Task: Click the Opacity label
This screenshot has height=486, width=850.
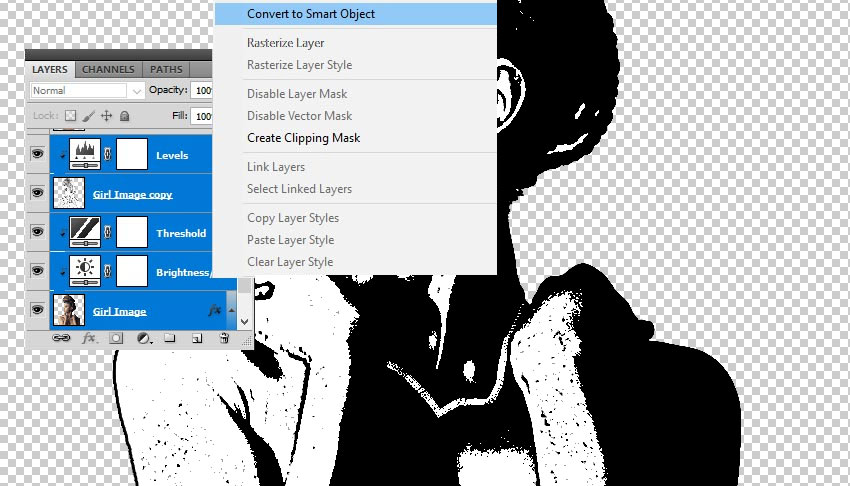Action: coord(168,90)
